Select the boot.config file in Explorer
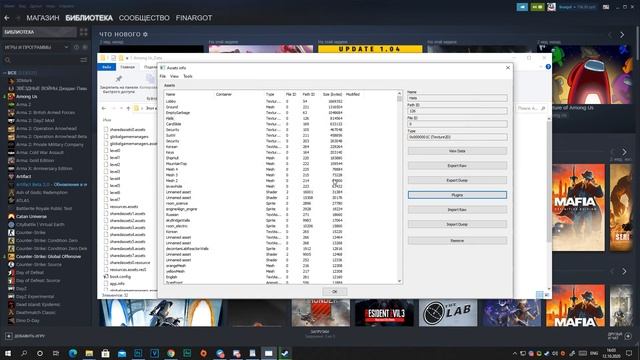The height and width of the screenshot is (360, 640). point(120,276)
